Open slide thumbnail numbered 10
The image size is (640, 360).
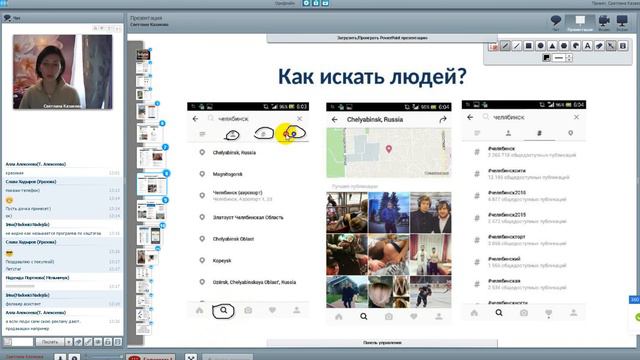point(150,236)
